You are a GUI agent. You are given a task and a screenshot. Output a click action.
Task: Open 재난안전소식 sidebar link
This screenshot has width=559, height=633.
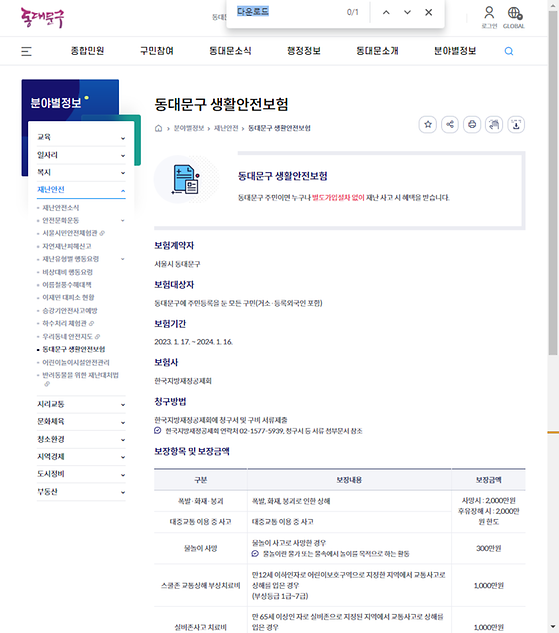tap(61, 208)
